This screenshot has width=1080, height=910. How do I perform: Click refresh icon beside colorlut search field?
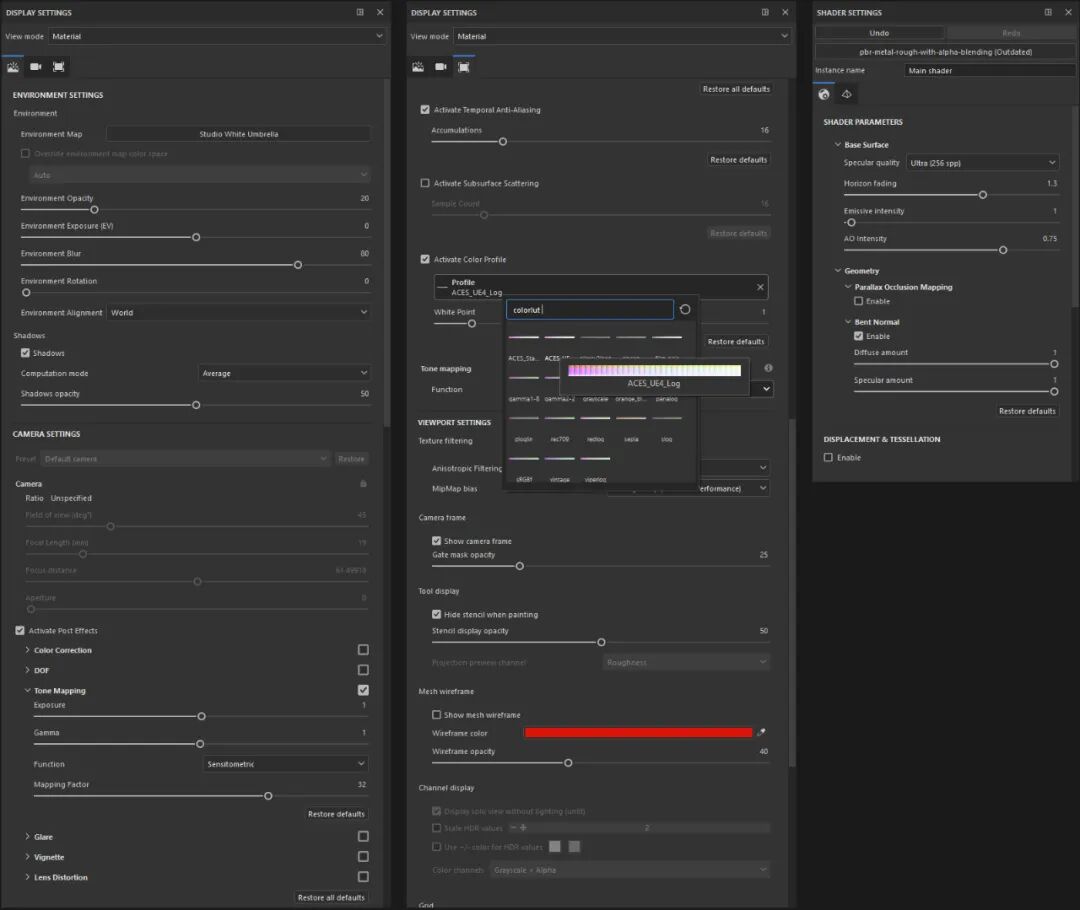(x=685, y=309)
